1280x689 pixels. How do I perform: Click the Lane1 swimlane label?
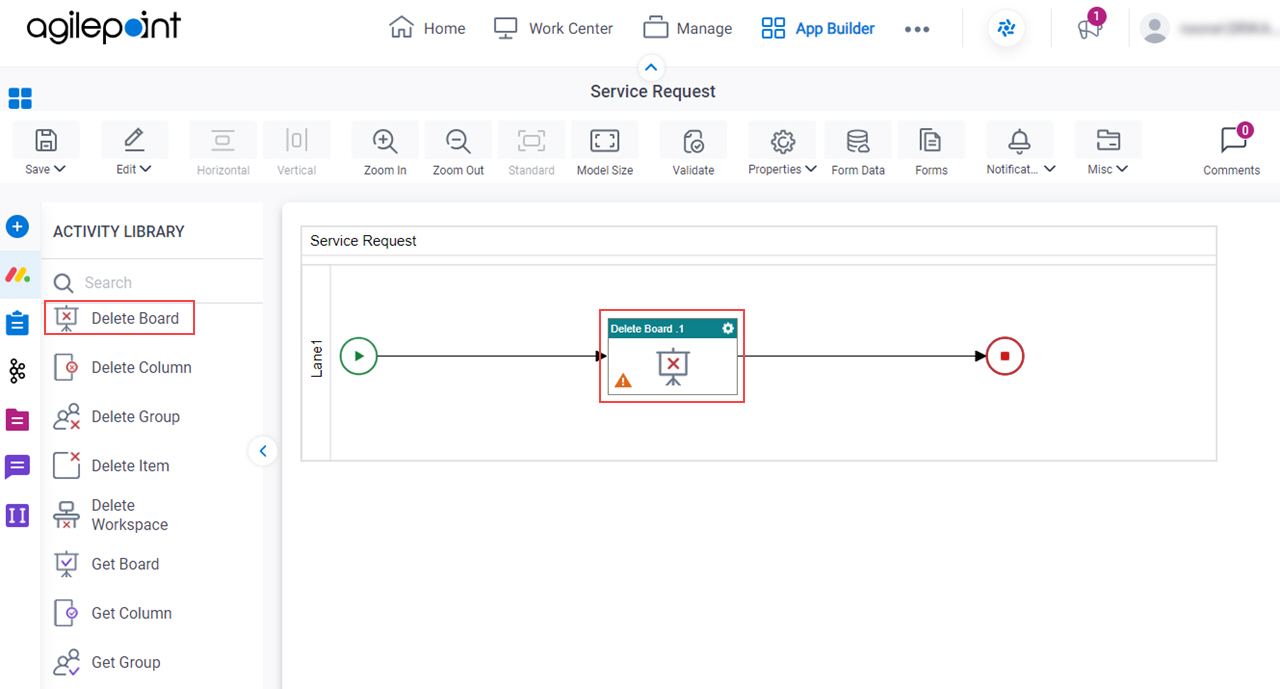[317, 358]
